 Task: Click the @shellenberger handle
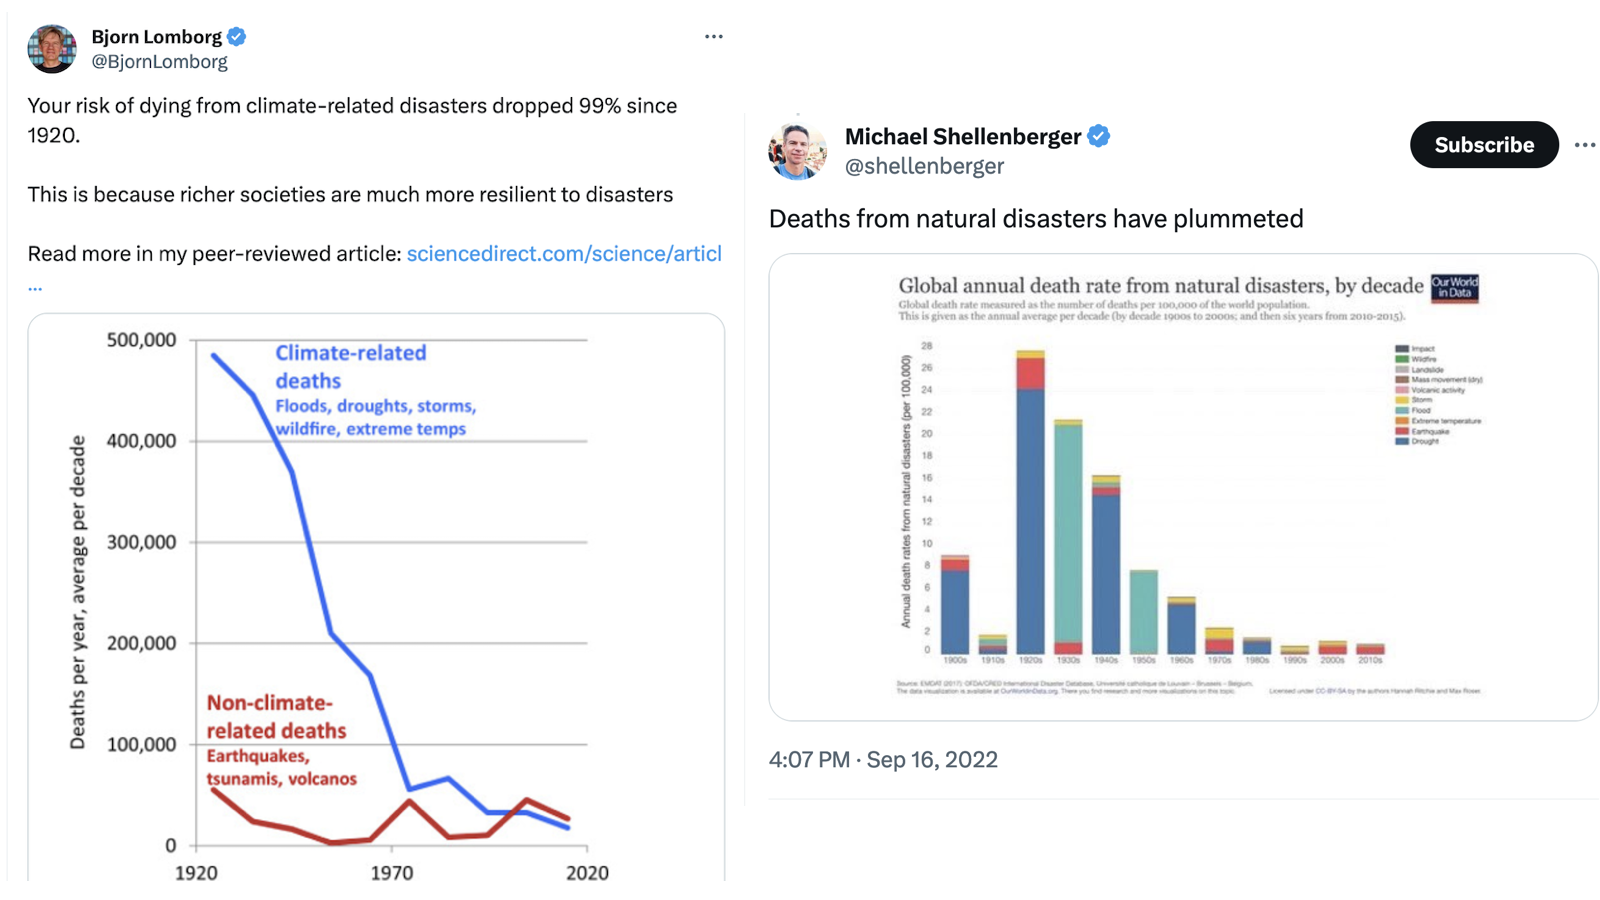pyautogui.click(x=924, y=166)
